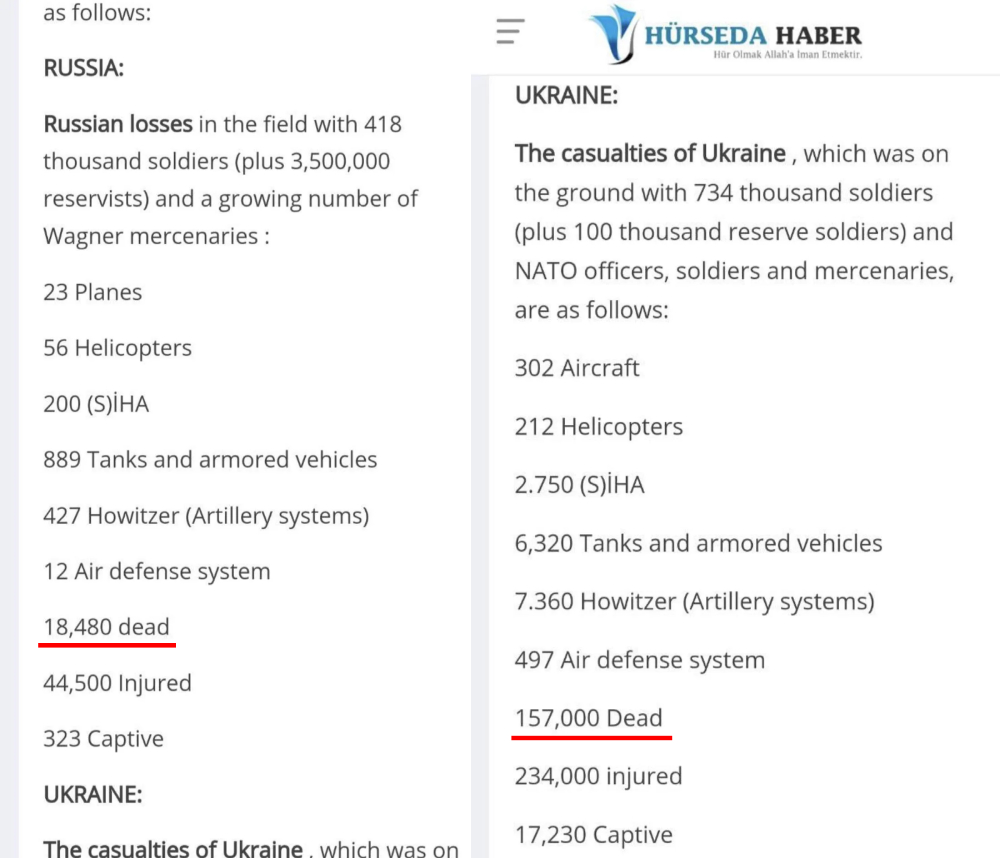Screen dimensions: 1000x858
Task: Click 'The casualties of Ukraine' bold text
Action: pyautogui.click(x=651, y=154)
